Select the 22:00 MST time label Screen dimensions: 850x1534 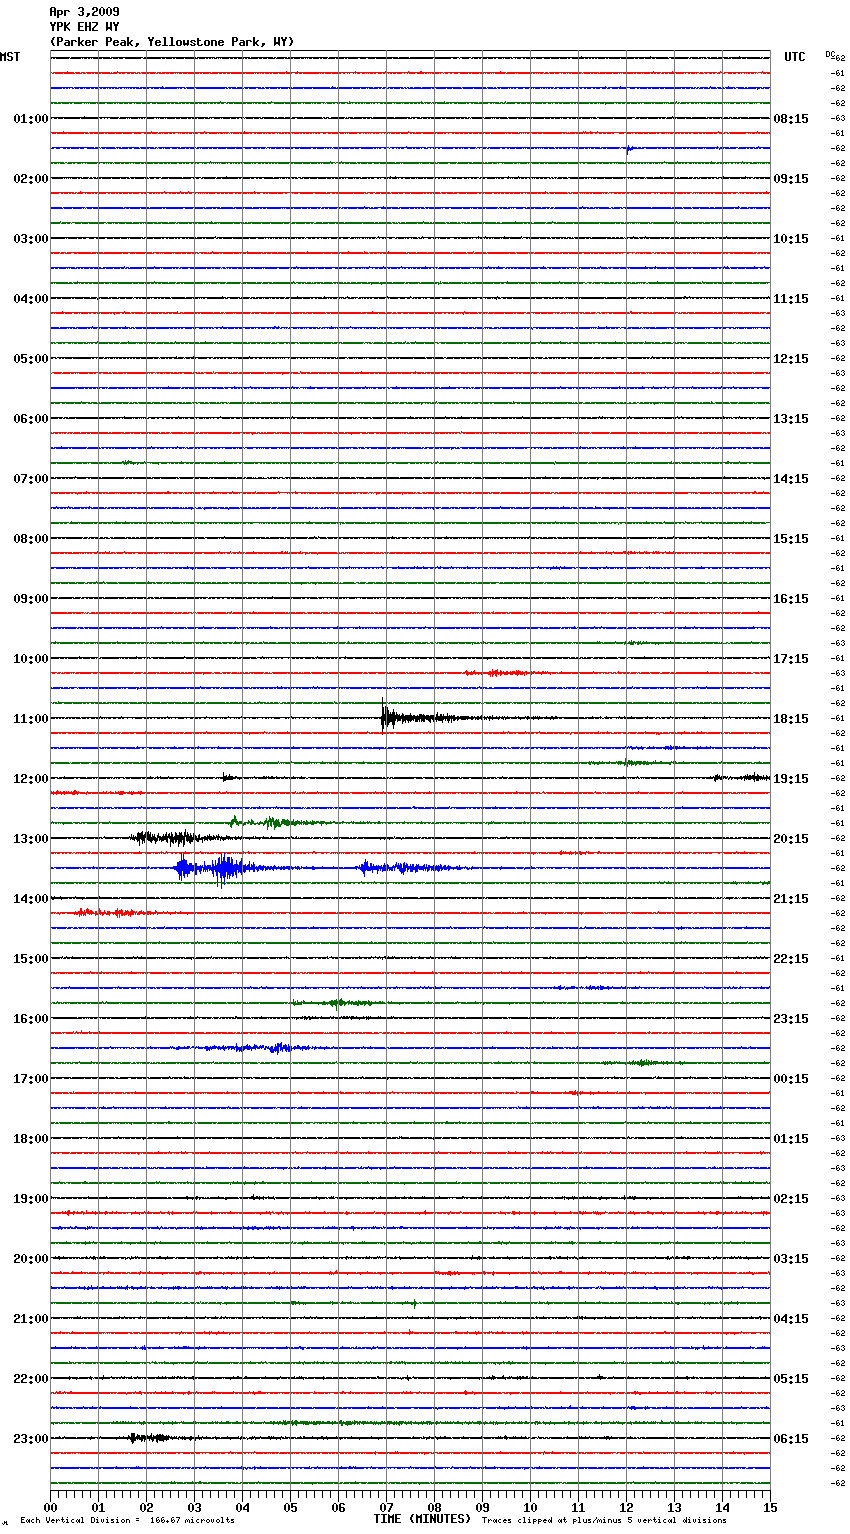coord(31,1379)
